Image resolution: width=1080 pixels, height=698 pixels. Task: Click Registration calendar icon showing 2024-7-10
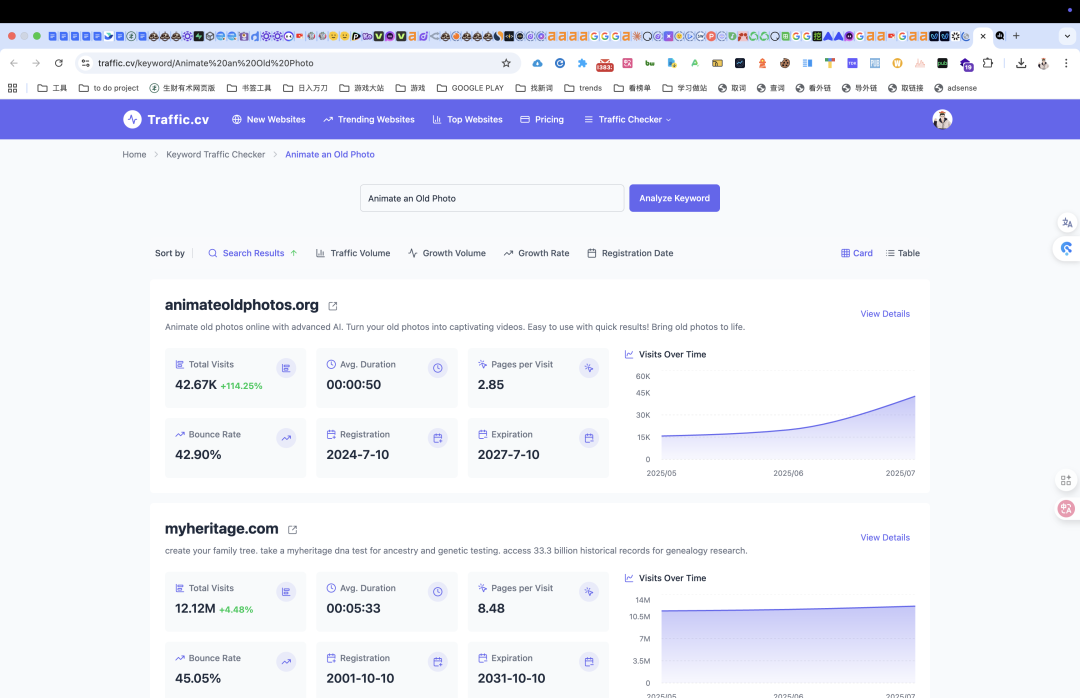click(x=437, y=438)
